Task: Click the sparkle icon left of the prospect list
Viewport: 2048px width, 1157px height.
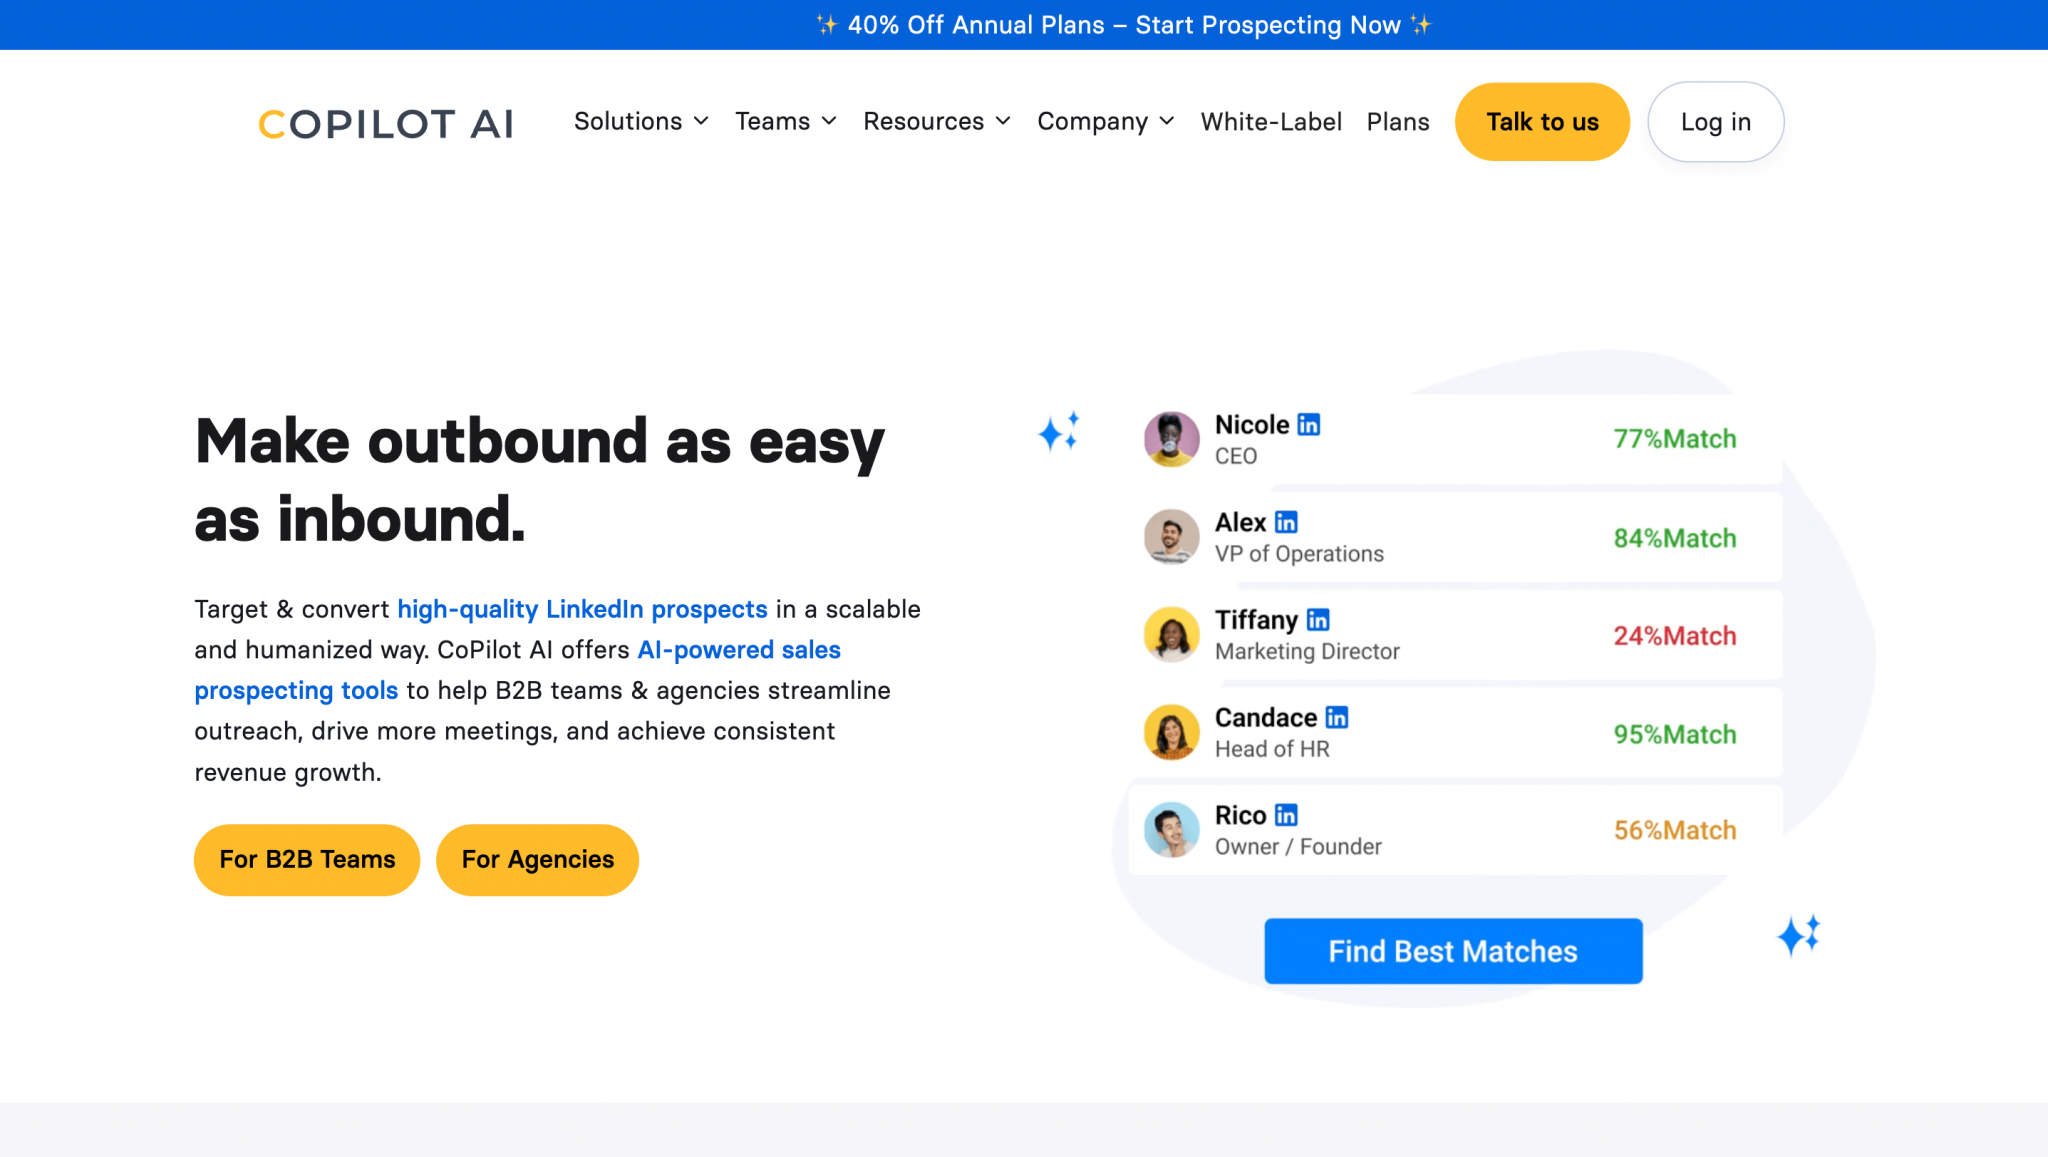Action: [x=1061, y=434]
